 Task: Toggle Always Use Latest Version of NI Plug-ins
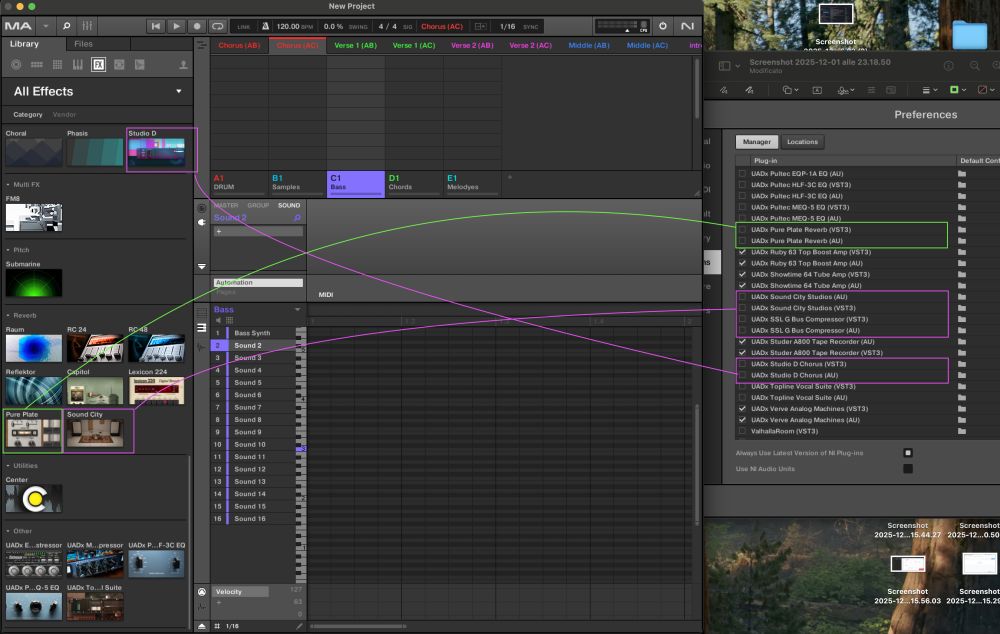click(x=908, y=453)
